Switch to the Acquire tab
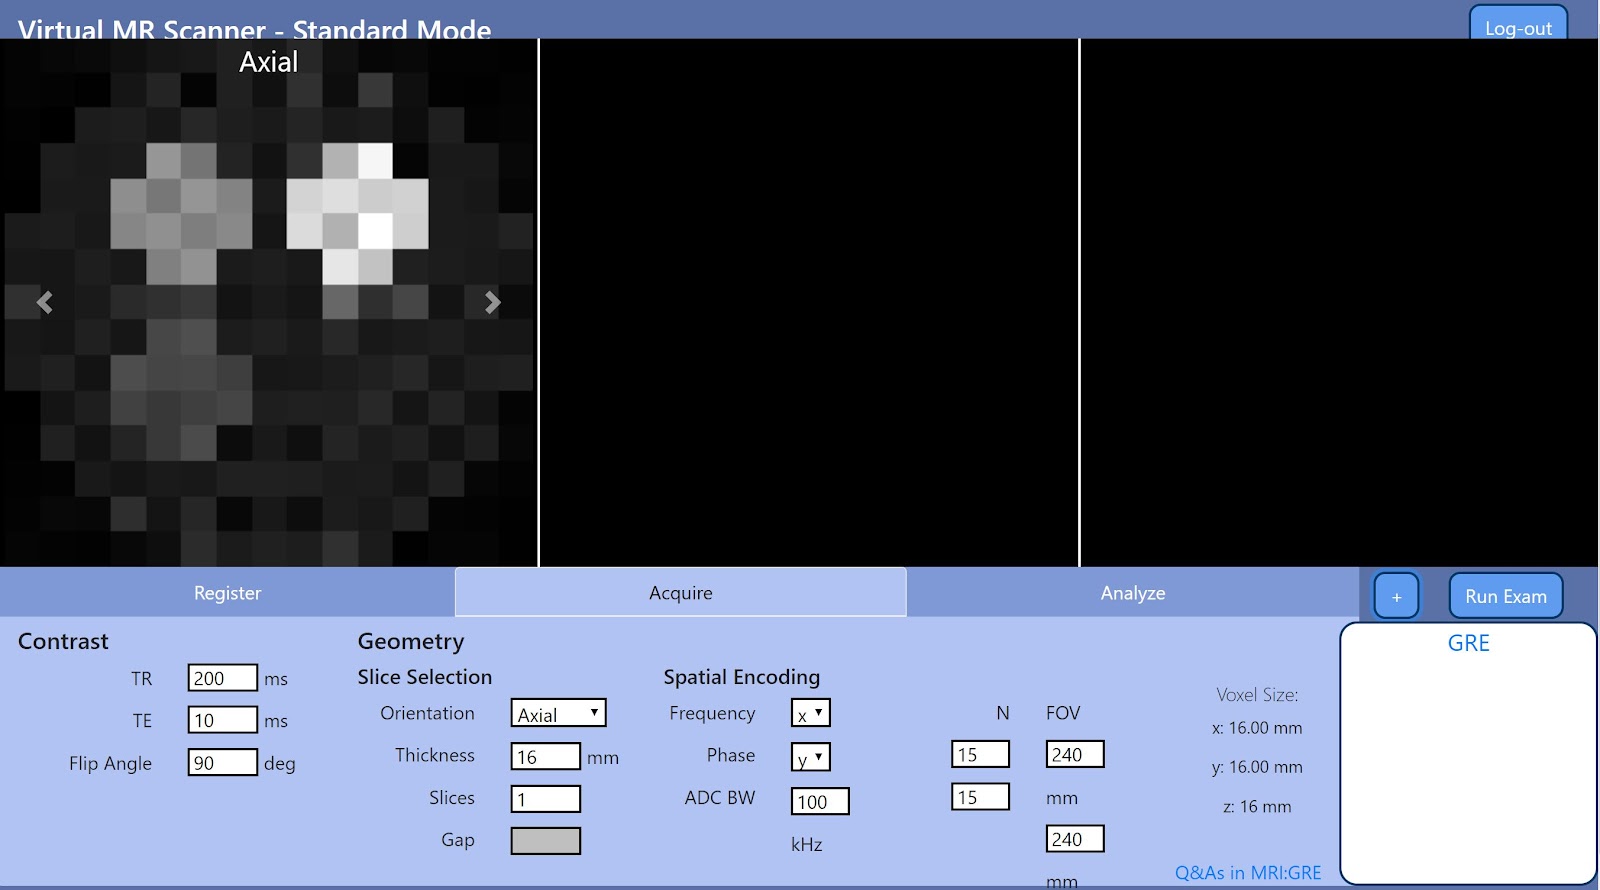 pos(681,593)
